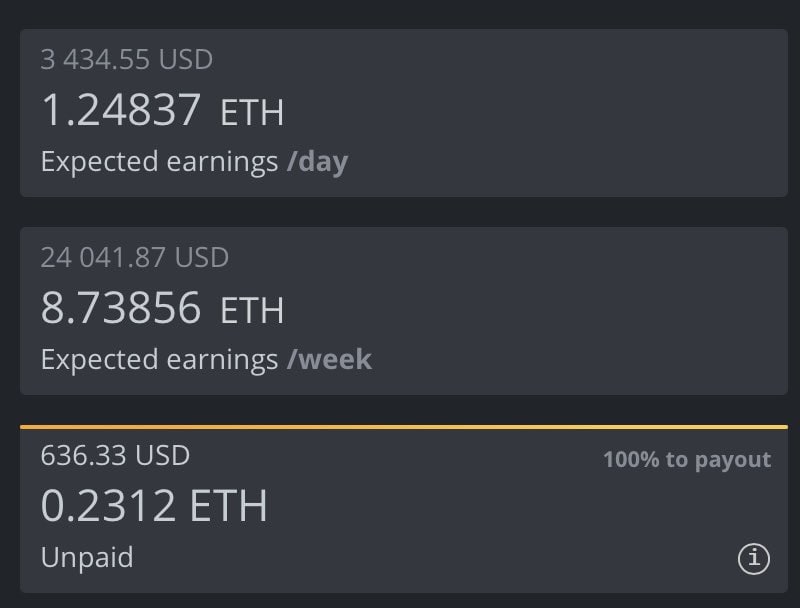Open the Expected earnings /week card
Screen dimensions: 800x608
click(x=404, y=311)
